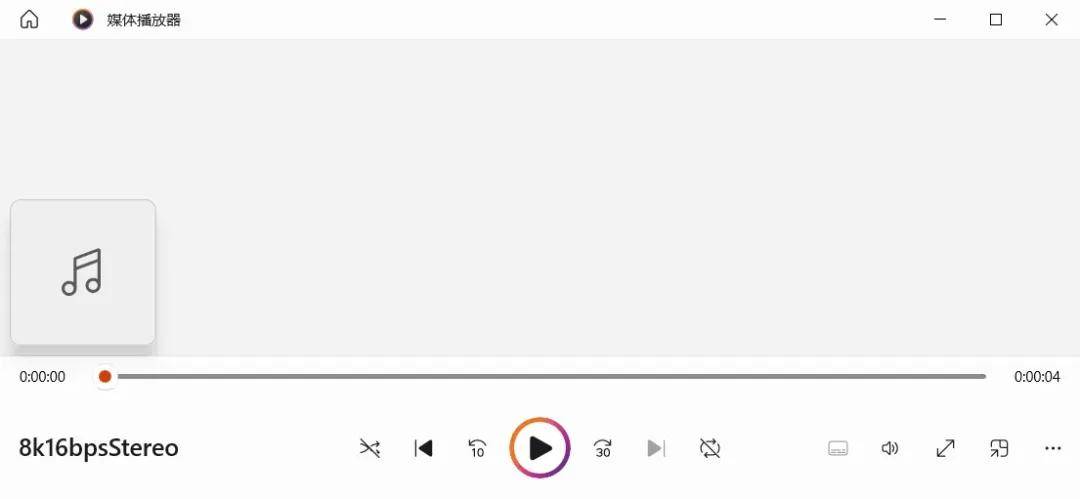Open the volume control flyout
The image size is (1080, 499).
890,449
